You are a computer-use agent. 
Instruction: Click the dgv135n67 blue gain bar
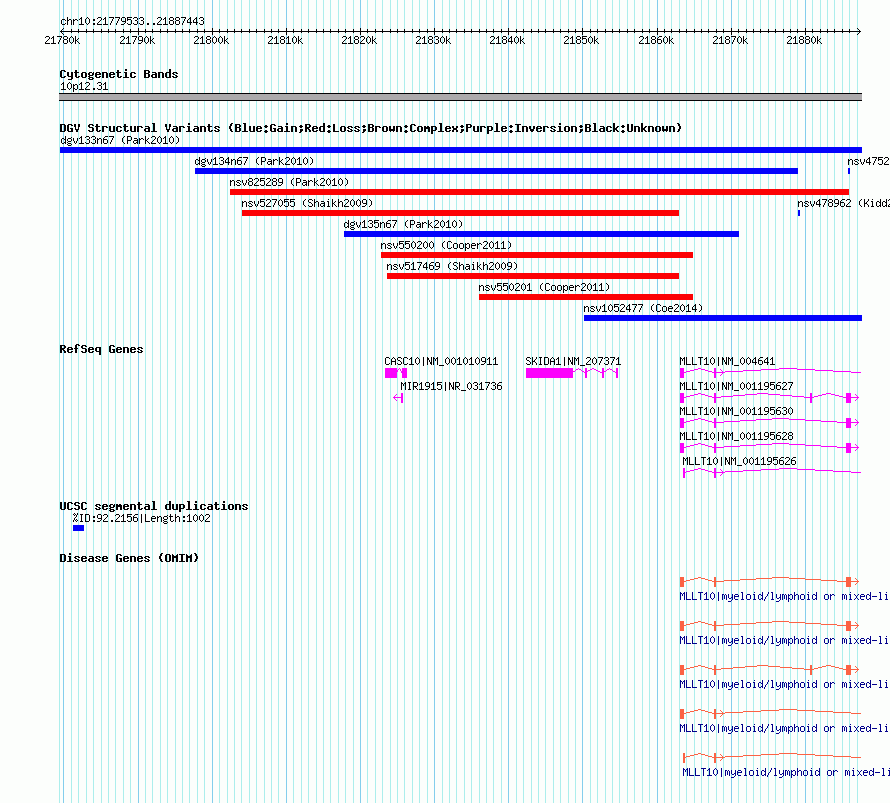541,234
